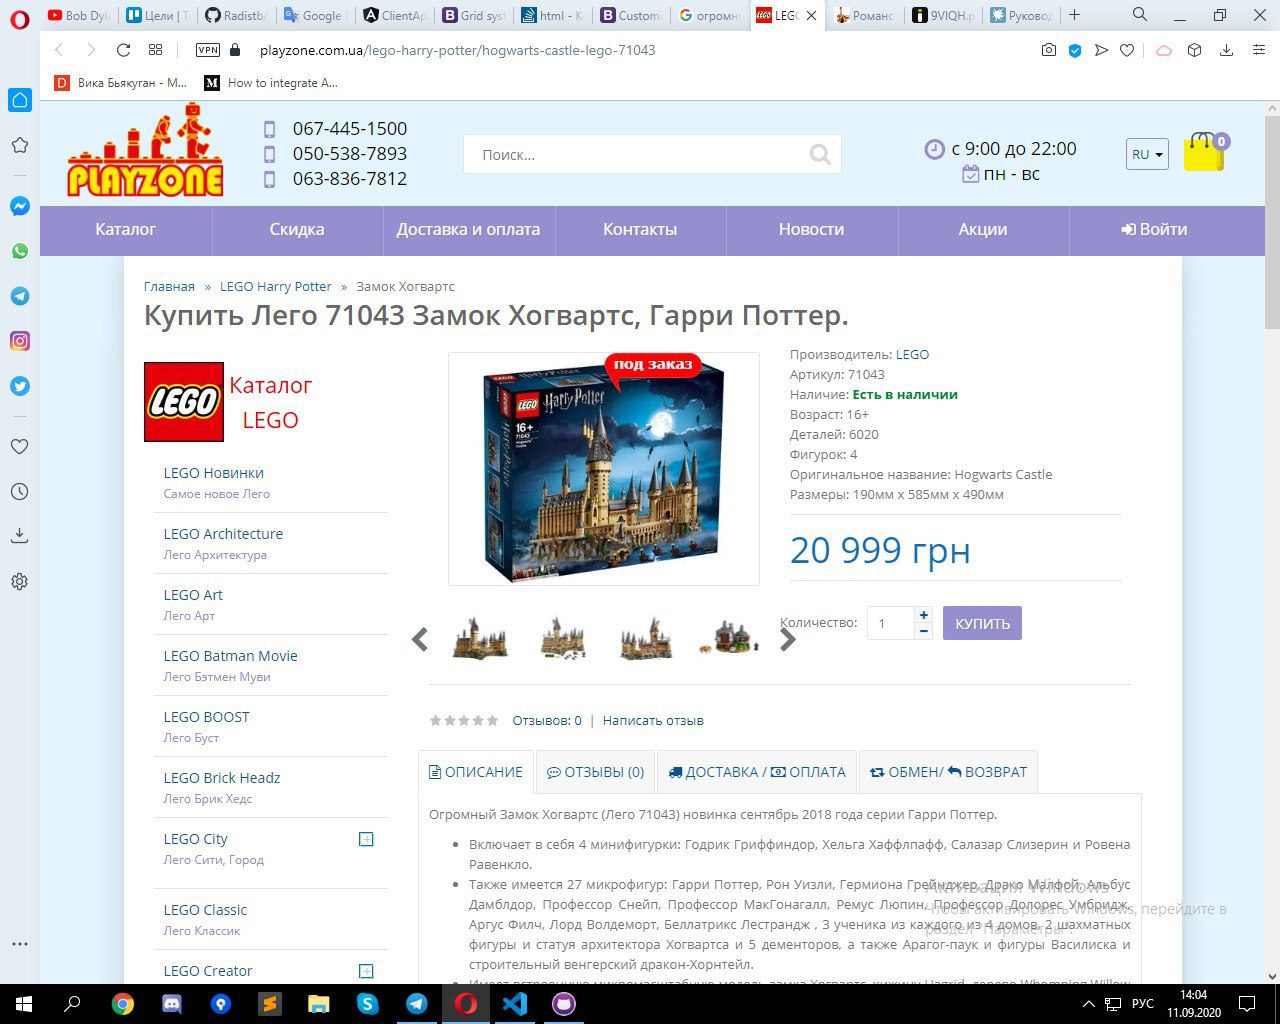This screenshot has width=1280, height=1024.
Task: Open Telegram in Opera sidebar
Action: [x=20, y=296]
